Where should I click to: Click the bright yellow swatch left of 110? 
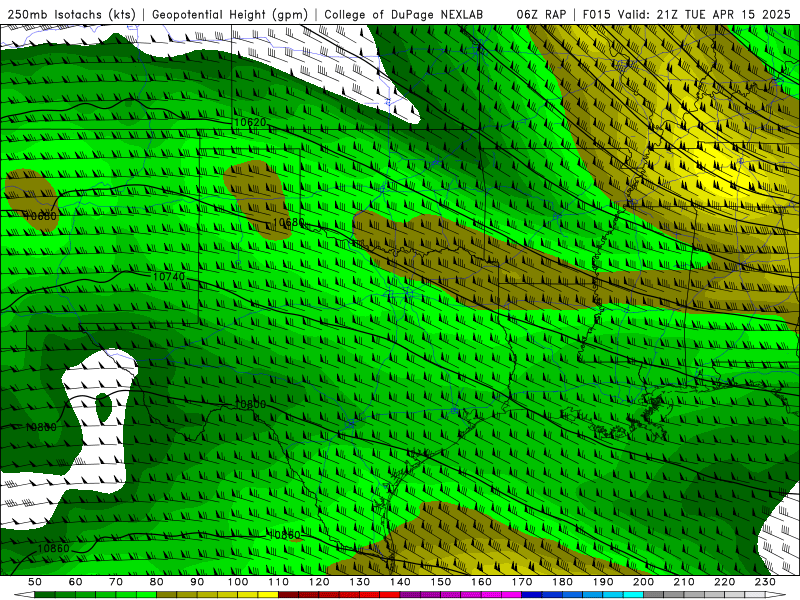click(x=268, y=595)
